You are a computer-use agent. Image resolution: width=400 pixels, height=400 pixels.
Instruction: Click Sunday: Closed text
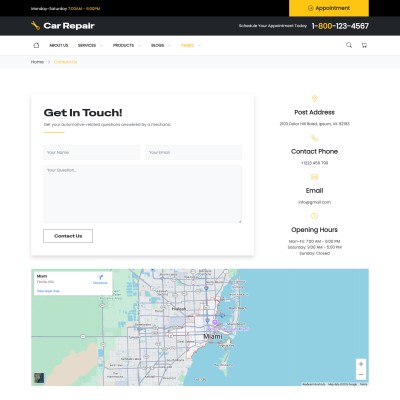[x=314, y=253]
